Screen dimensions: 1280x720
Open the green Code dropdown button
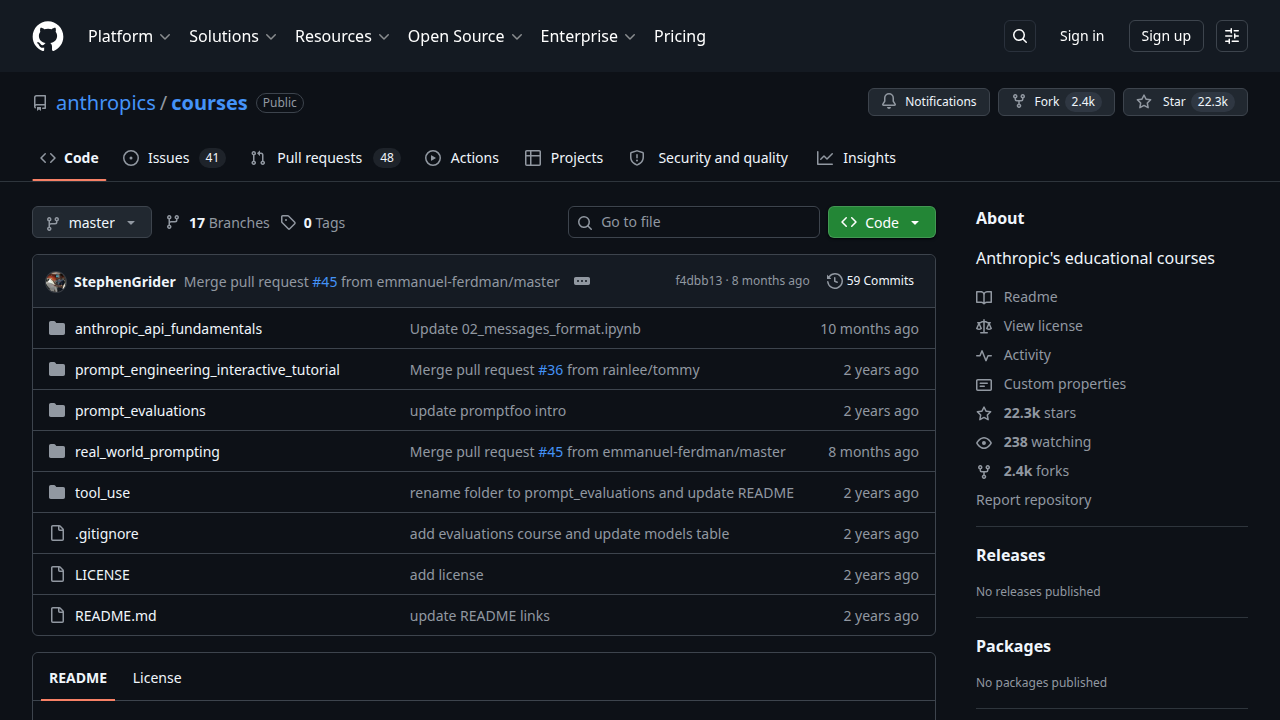(x=882, y=223)
